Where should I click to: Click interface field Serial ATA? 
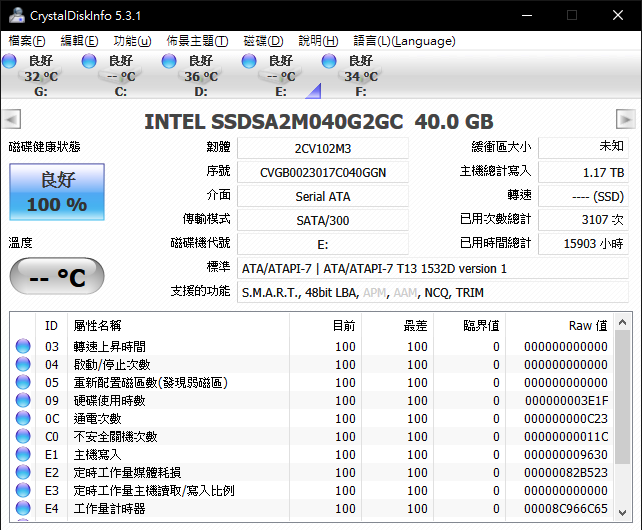(x=323, y=196)
